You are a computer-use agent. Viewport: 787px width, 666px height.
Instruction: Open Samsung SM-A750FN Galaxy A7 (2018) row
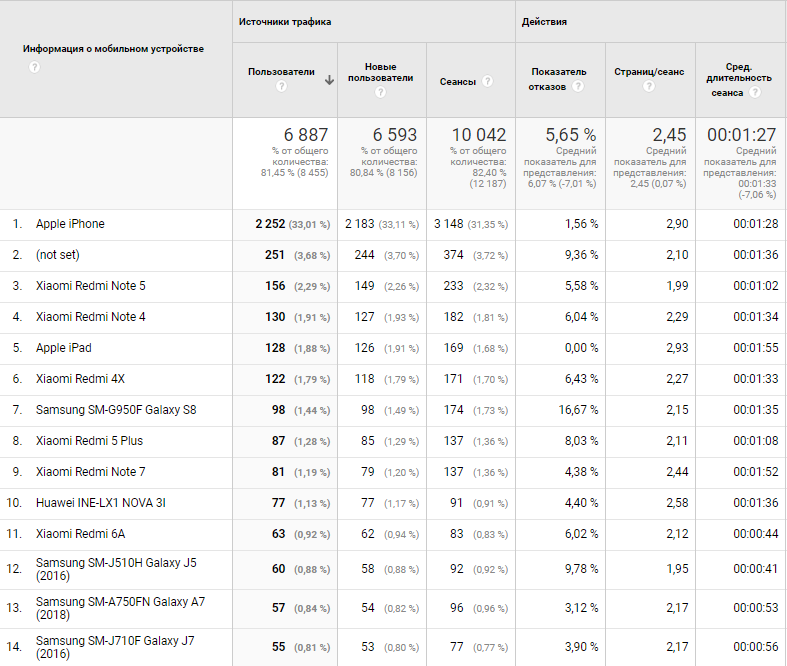coord(120,608)
